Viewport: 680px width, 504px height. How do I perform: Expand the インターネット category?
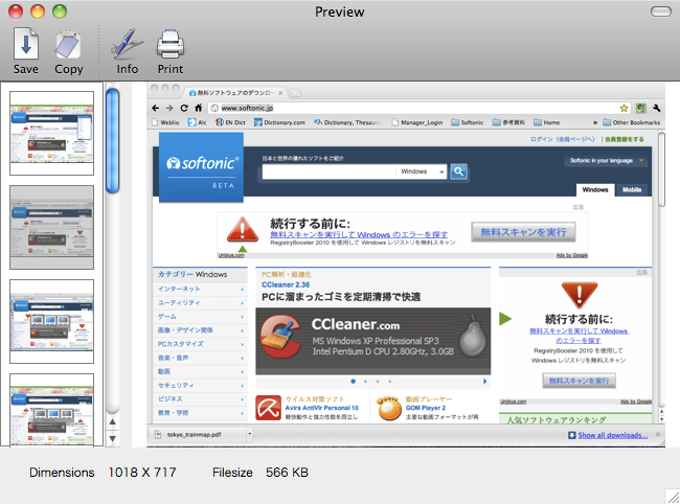(x=200, y=289)
